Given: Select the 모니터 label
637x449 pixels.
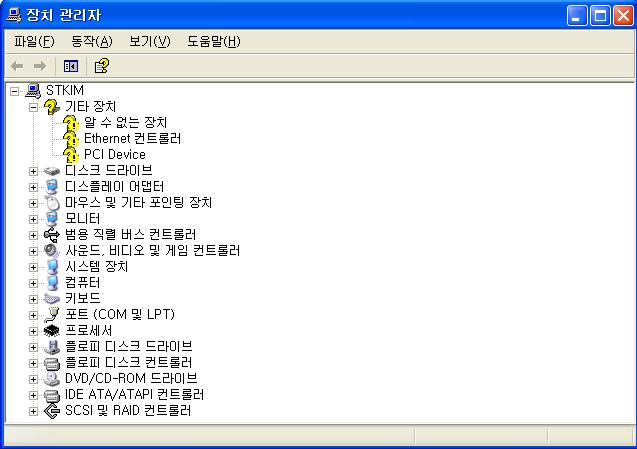Looking at the screenshot, I should click(x=82, y=219).
